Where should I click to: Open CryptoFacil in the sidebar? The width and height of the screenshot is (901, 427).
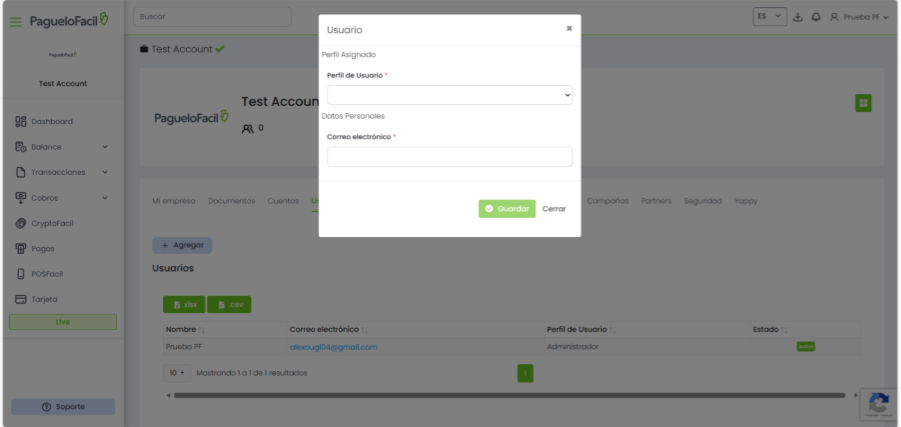[x=54, y=223]
